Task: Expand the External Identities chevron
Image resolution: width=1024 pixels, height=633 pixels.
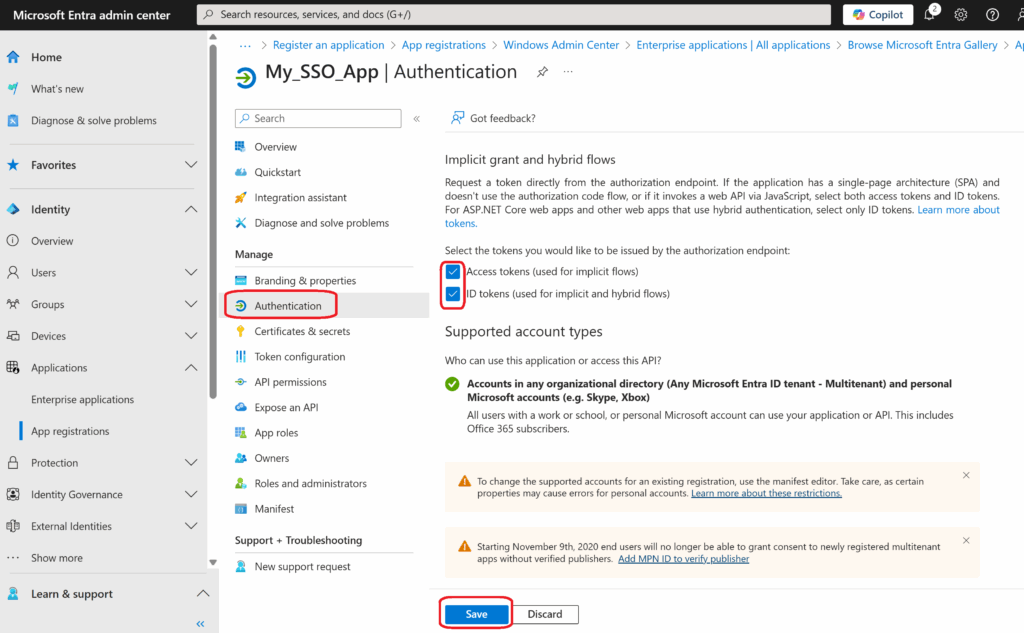Action: [x=190, y=526]
